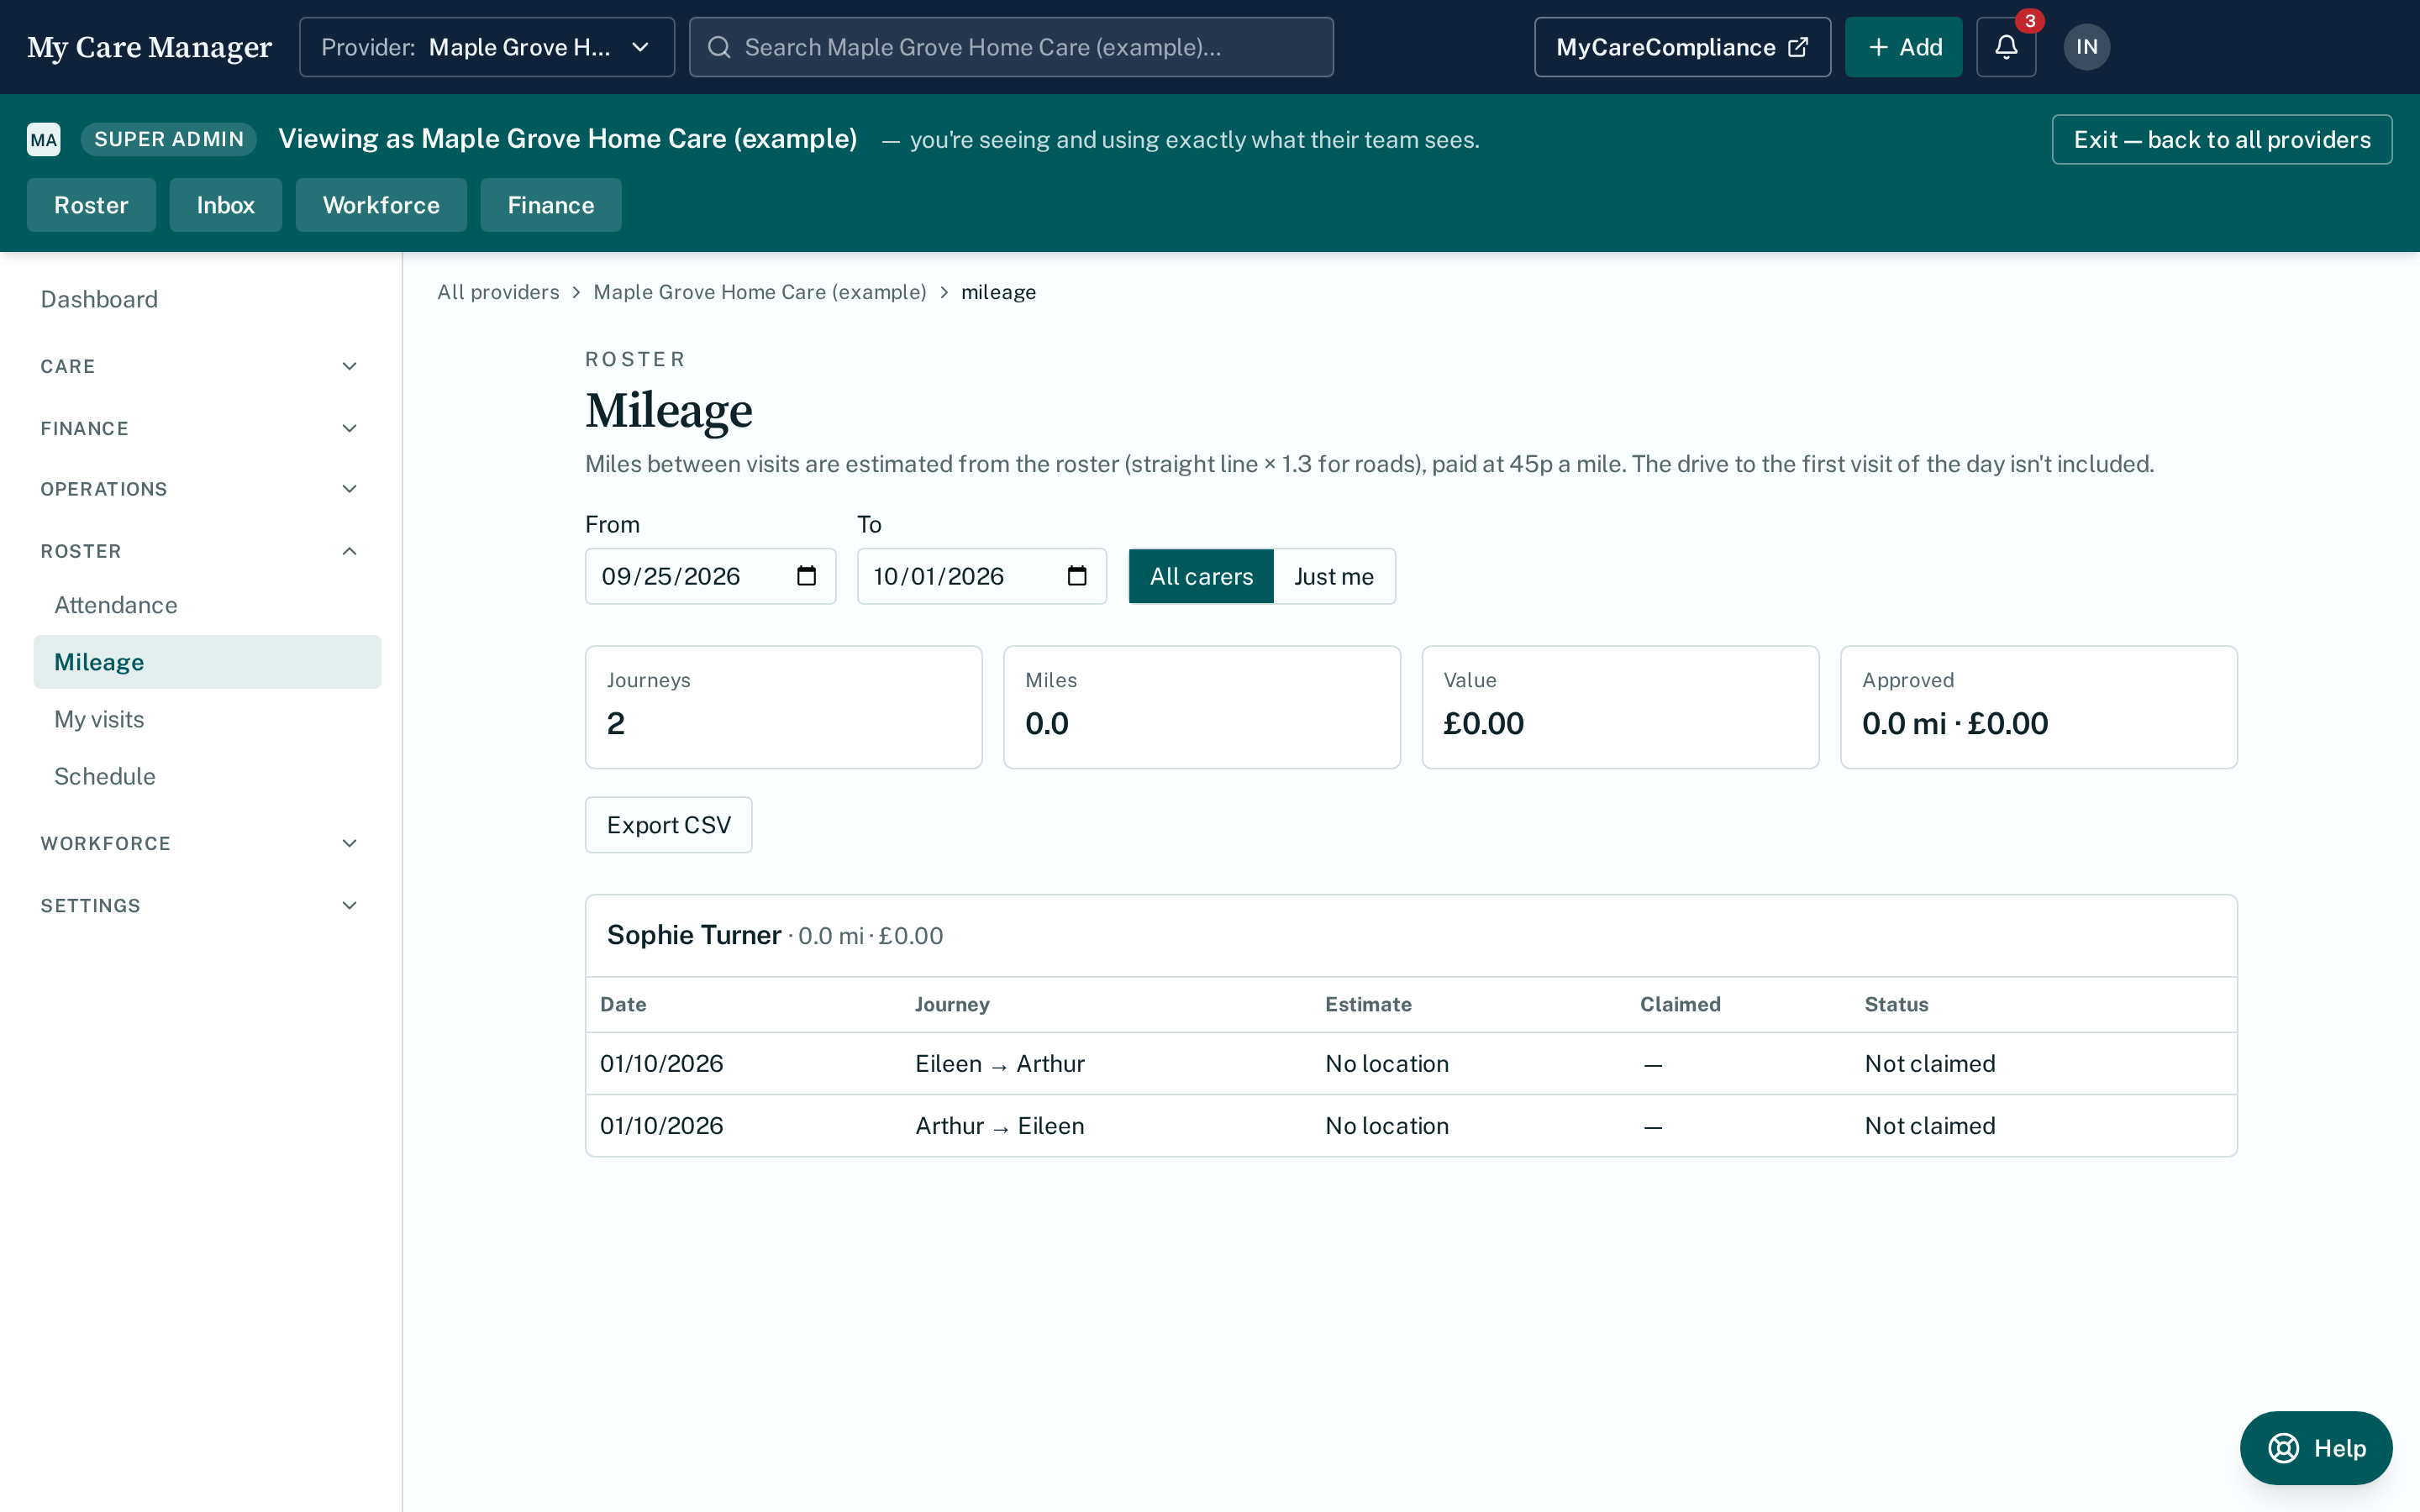Click the All providers breadcrumb link

(x=498, y=292)
